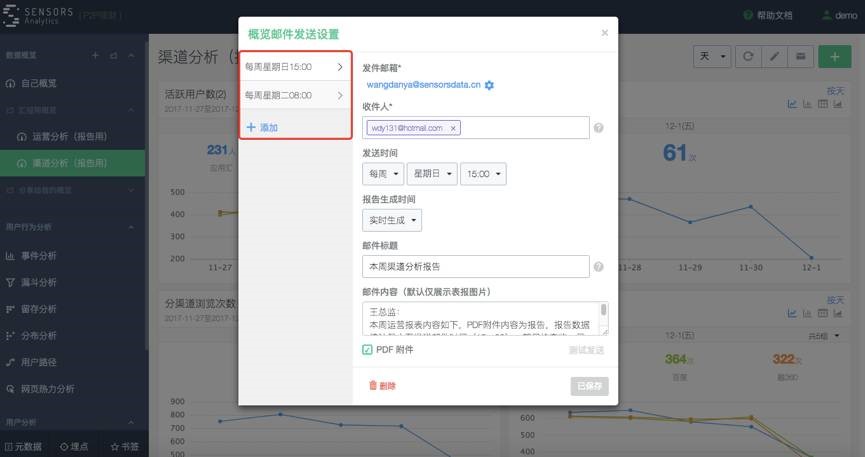Viewport: 865px width, 457px height.
Task: Click the 邮件标题 subject input field
Action: point(475,267)
